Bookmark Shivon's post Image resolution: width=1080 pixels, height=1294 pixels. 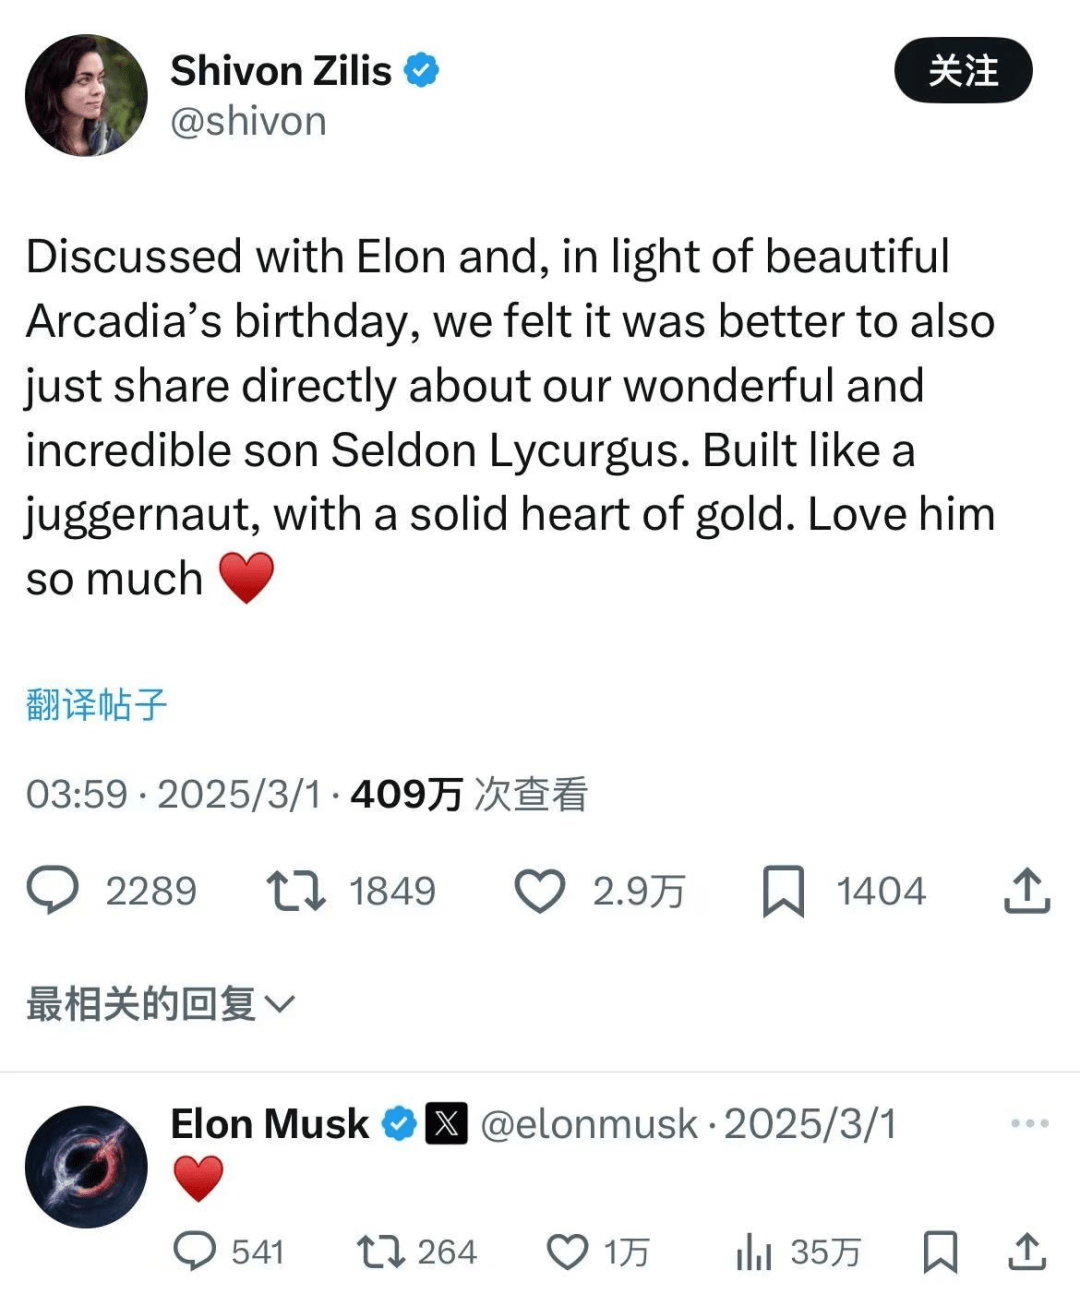(x=783, y=891)
